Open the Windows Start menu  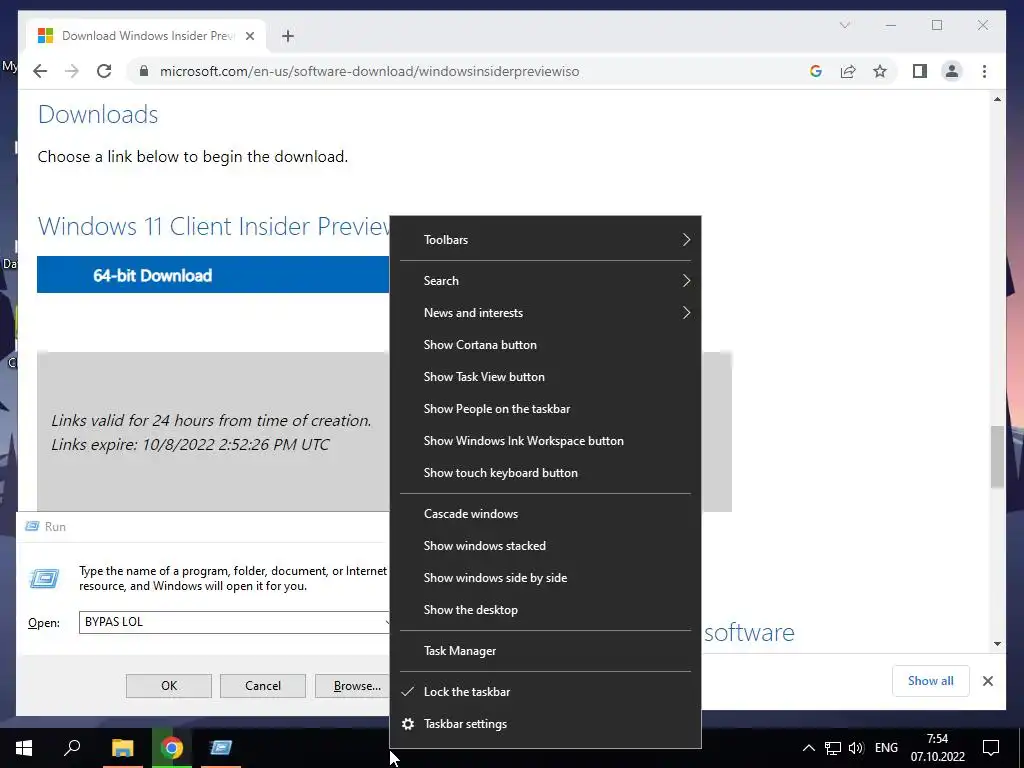tap(24, 748)
